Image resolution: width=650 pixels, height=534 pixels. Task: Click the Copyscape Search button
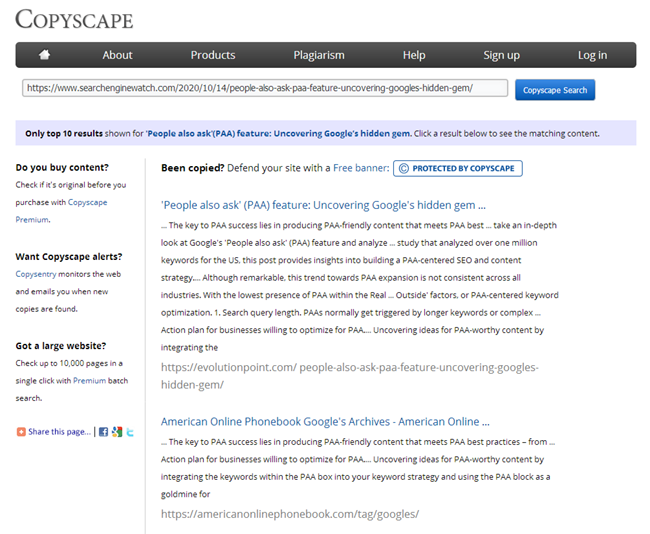pos(555,90)
